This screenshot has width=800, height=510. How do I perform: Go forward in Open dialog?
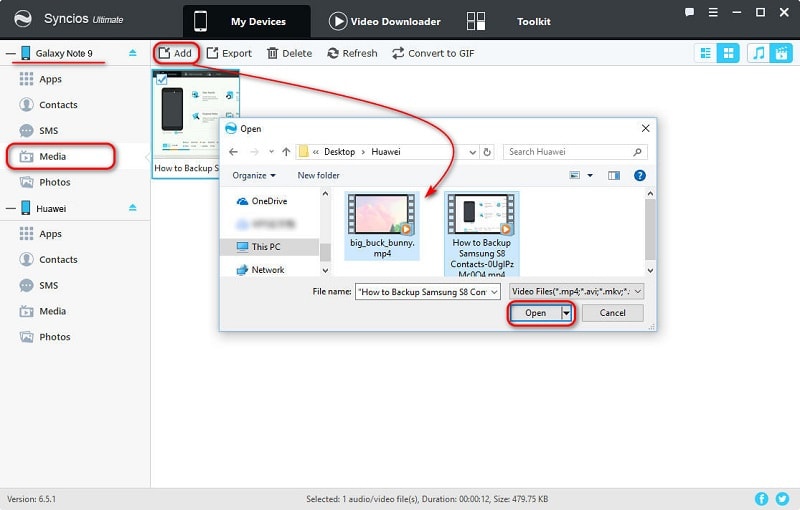254,152
